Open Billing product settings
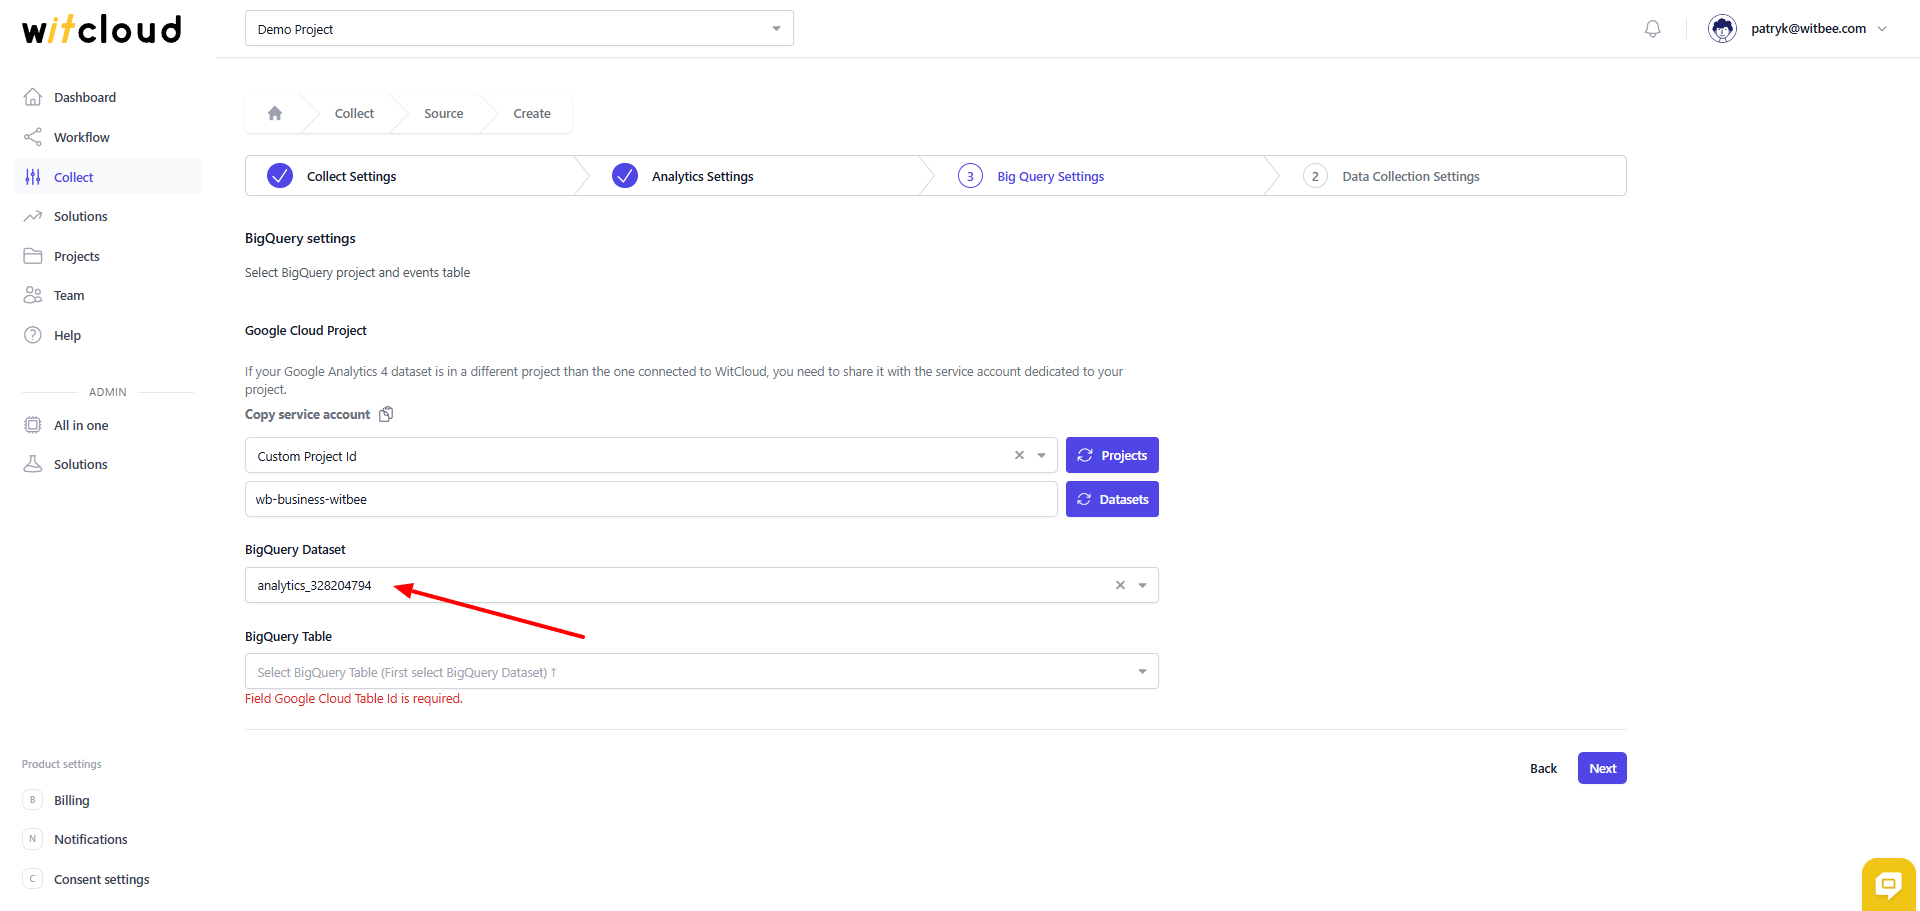The image size is (1920, 911). 72,800
